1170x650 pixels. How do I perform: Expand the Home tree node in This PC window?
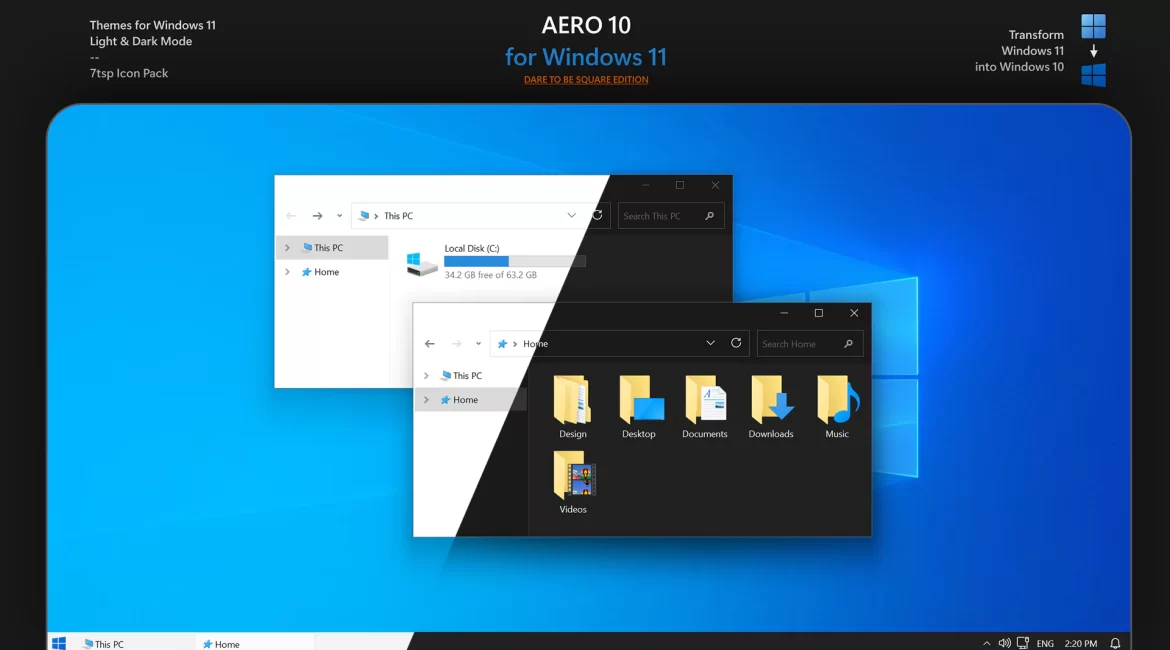pos(287,272)
